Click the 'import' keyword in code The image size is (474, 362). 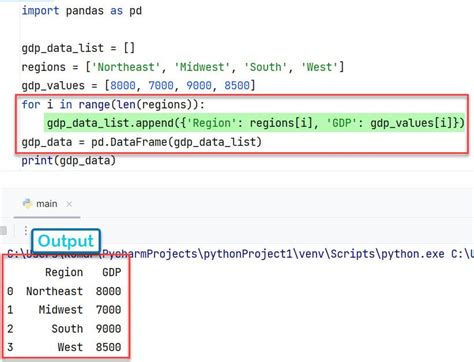coord(40,11)
